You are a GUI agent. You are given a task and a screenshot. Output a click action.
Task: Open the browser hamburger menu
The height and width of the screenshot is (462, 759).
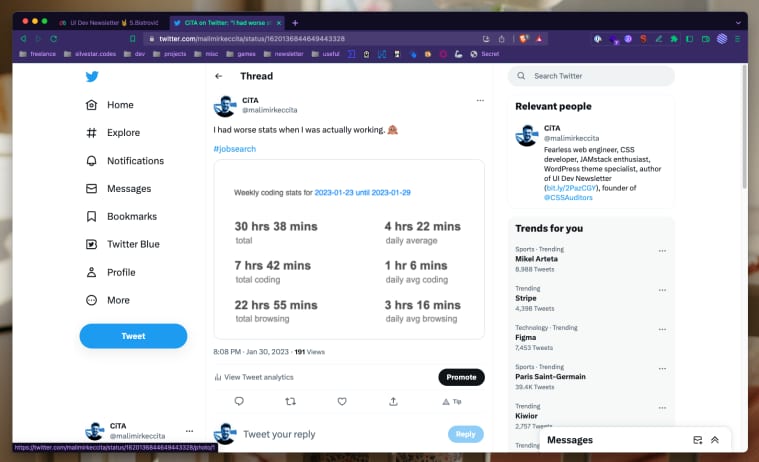738,39
